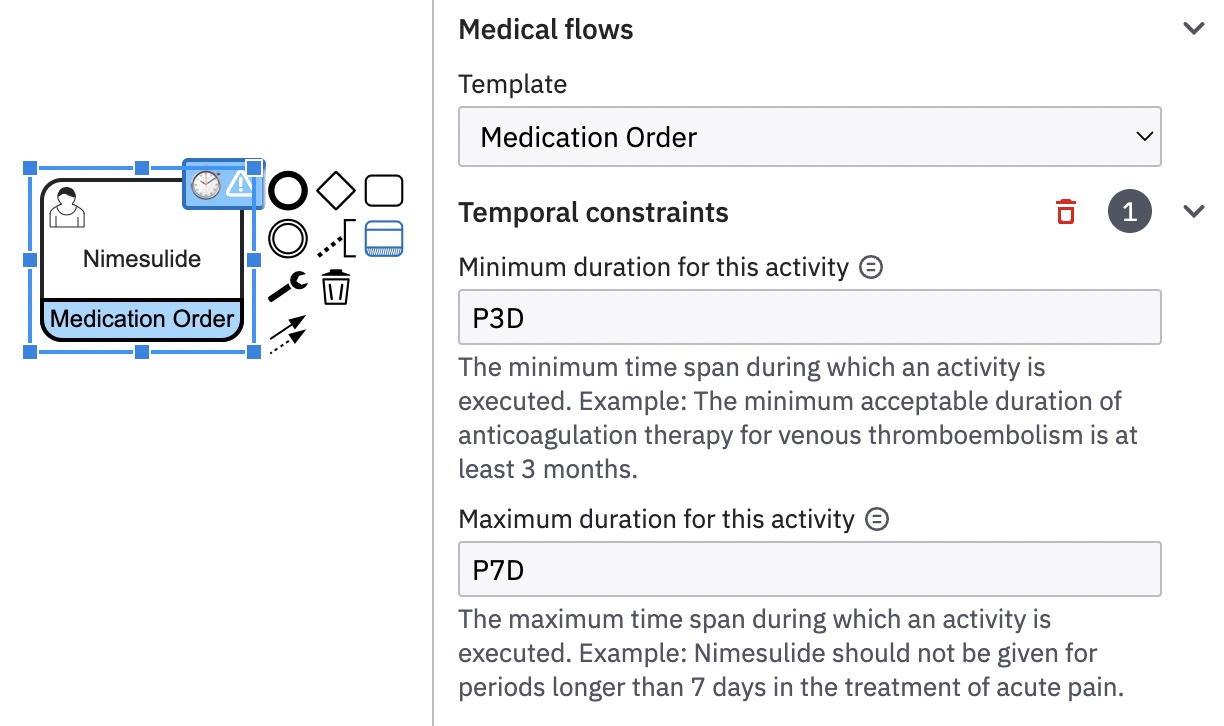Remove the temporal constraint via red trash icon
1224x726 pixels.
[x=1065, y=211]
